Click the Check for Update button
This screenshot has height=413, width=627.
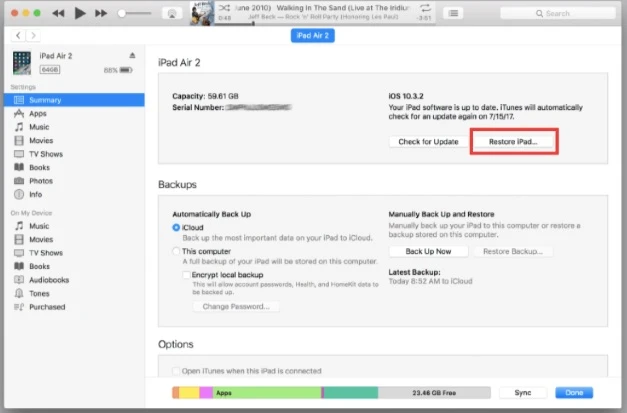pos(428,142)
